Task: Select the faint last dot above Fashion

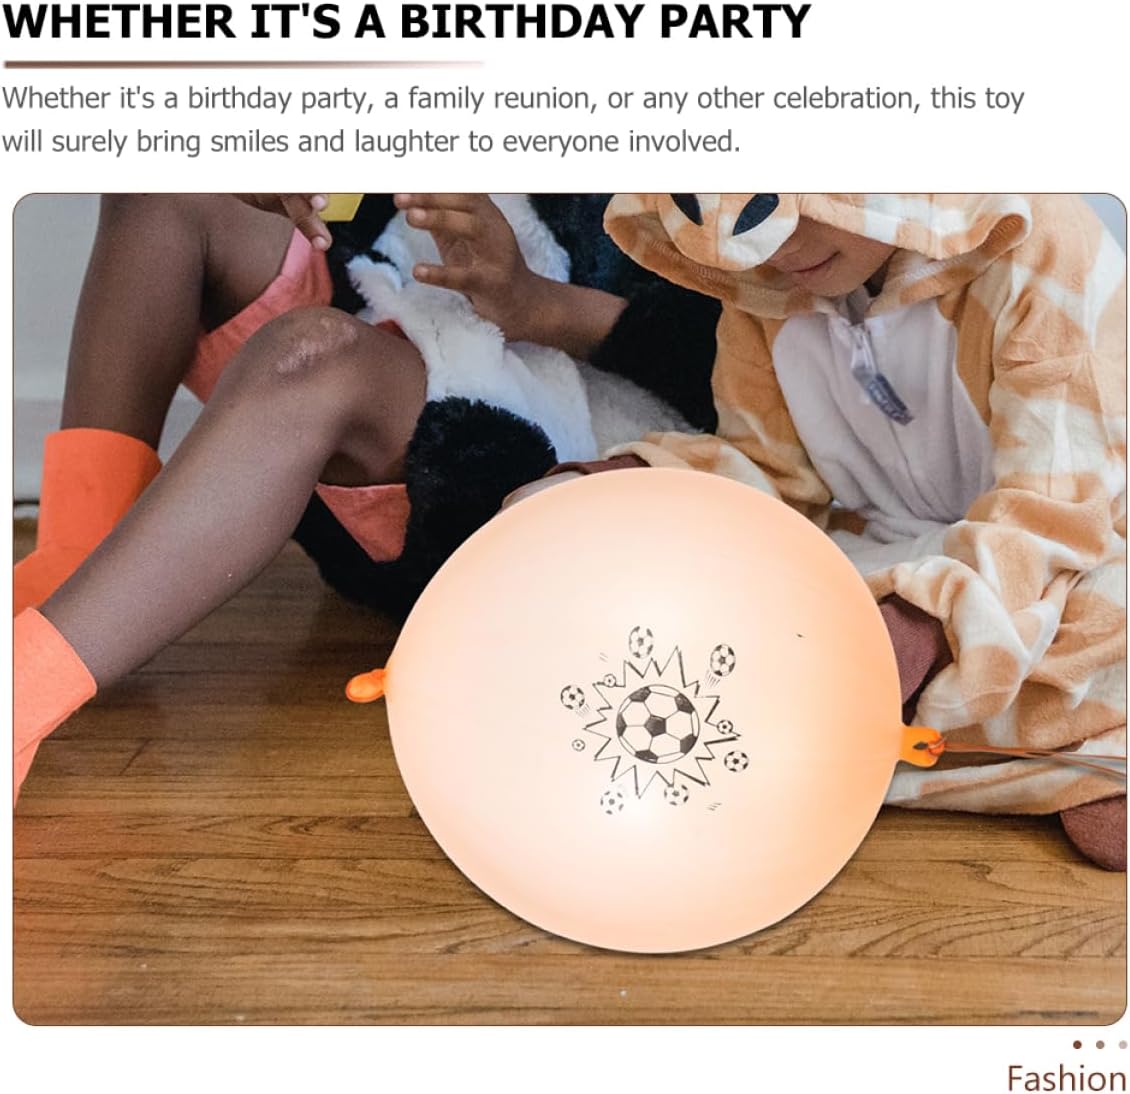Action: [1122, 1044]
